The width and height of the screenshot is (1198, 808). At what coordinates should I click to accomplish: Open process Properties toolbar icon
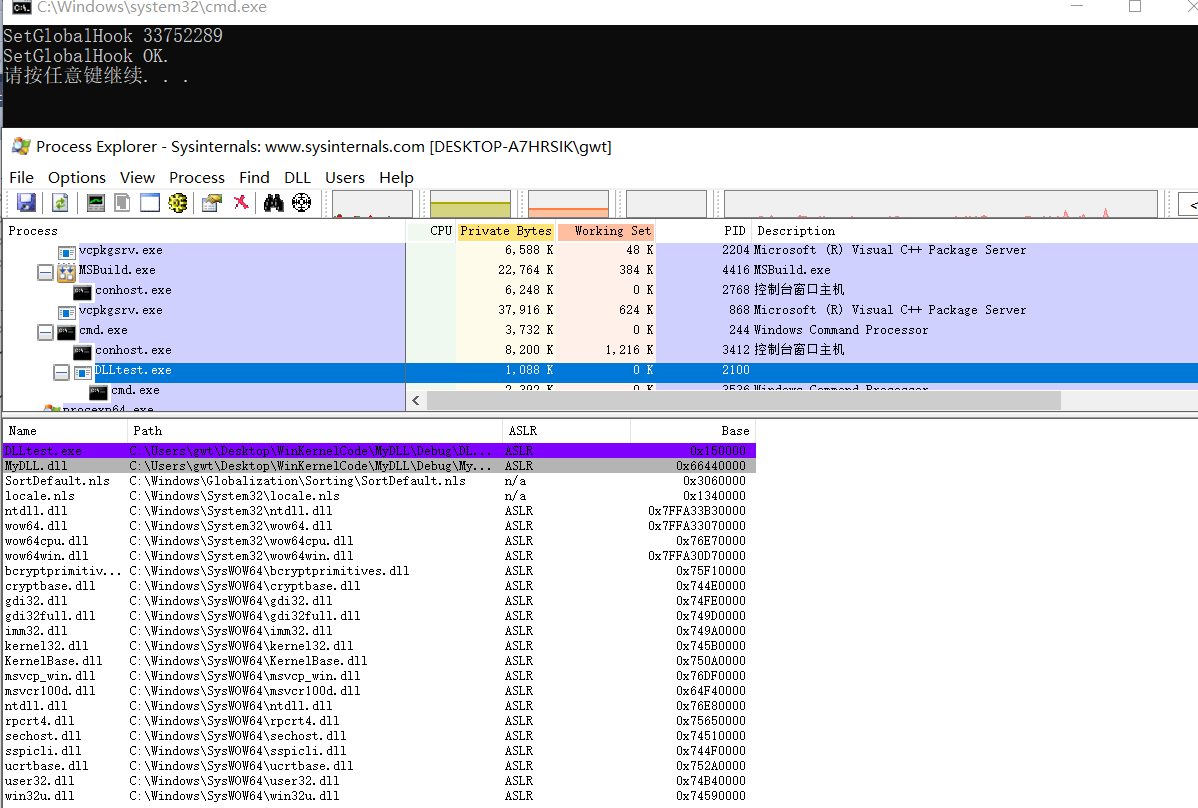tap(211, 203)
